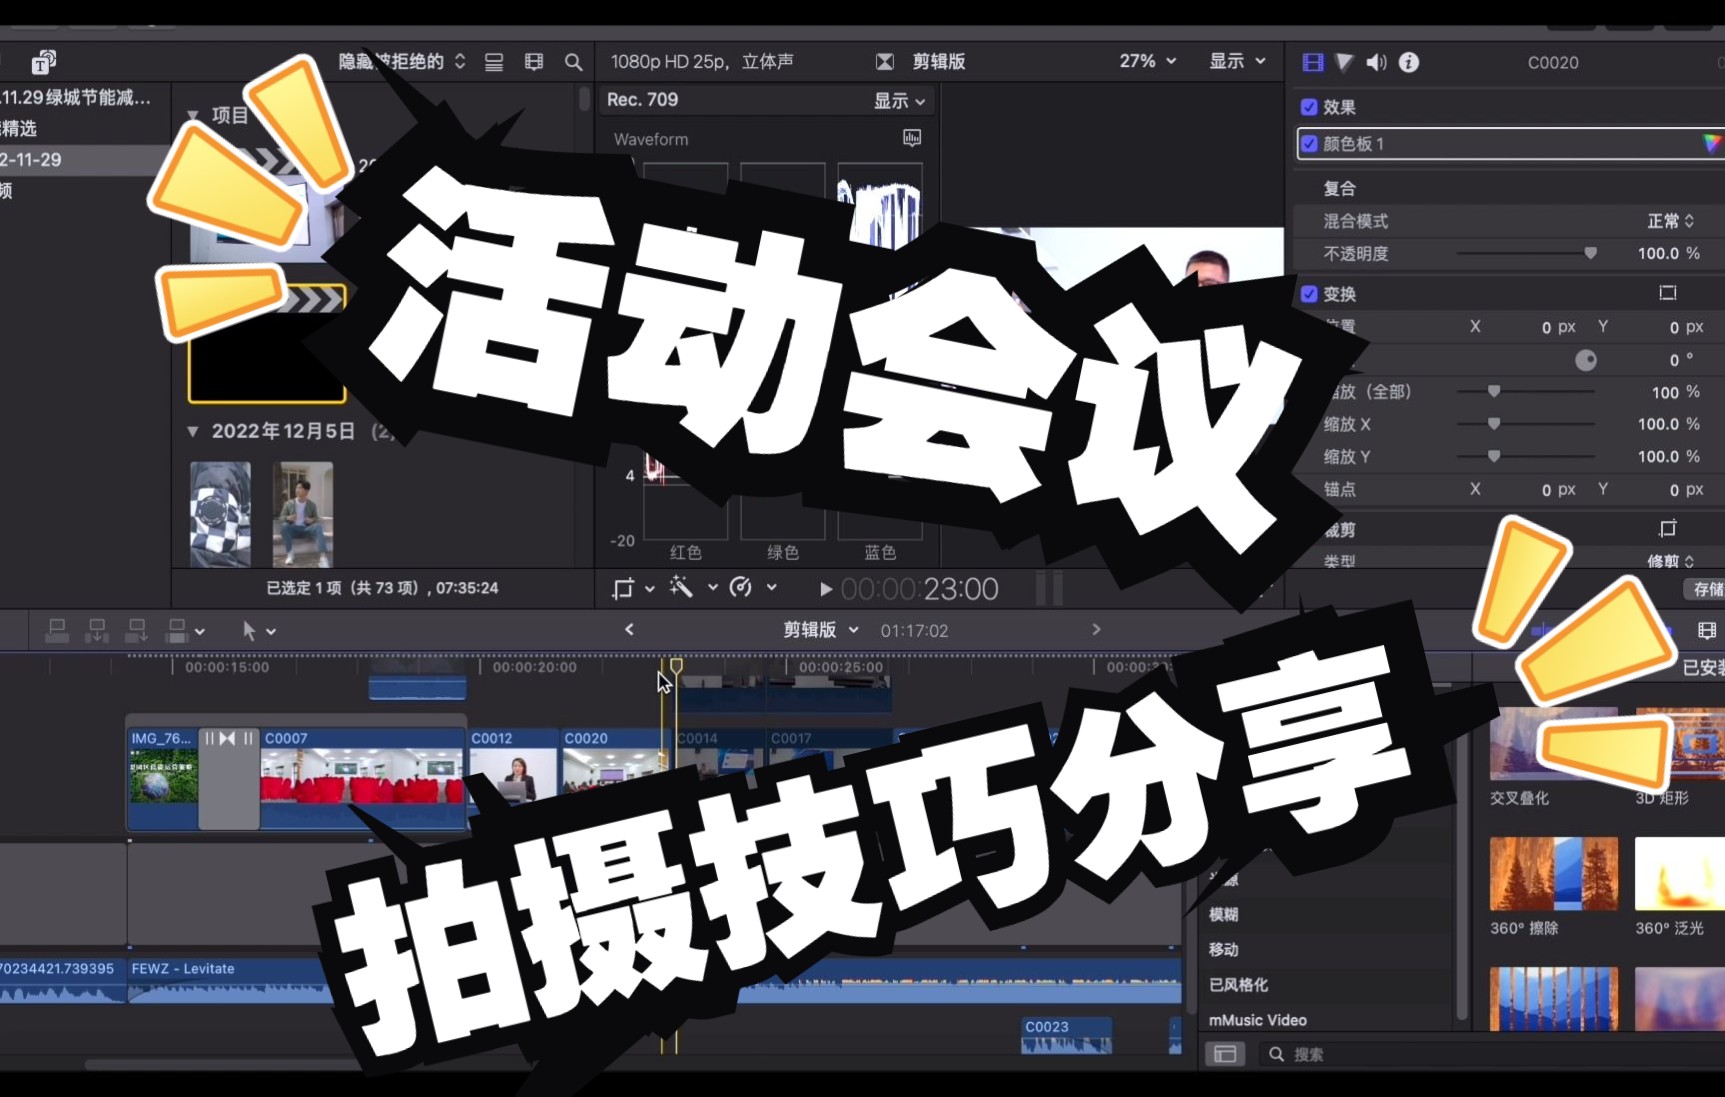This screenshot has height=1097, width=1725.
Task: Select the 2-11-29 event in sidebar
Action: pos(84,160)
